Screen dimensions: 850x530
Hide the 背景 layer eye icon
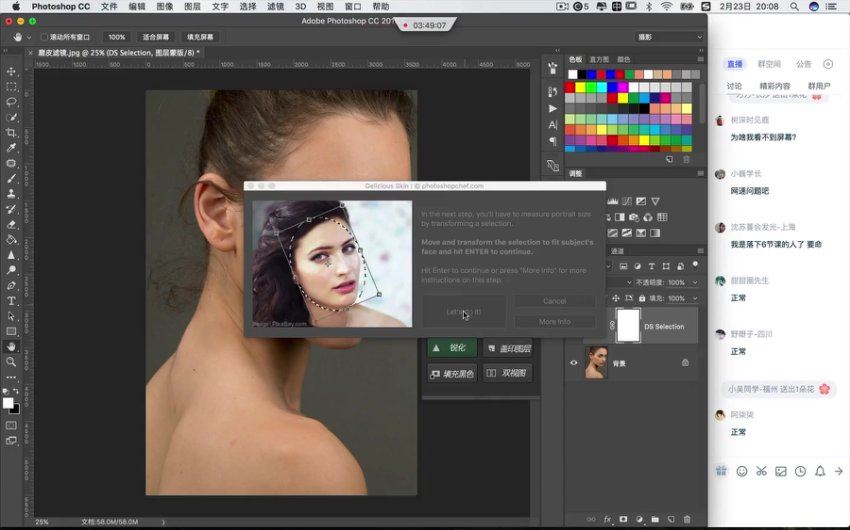tap(574, 363)
